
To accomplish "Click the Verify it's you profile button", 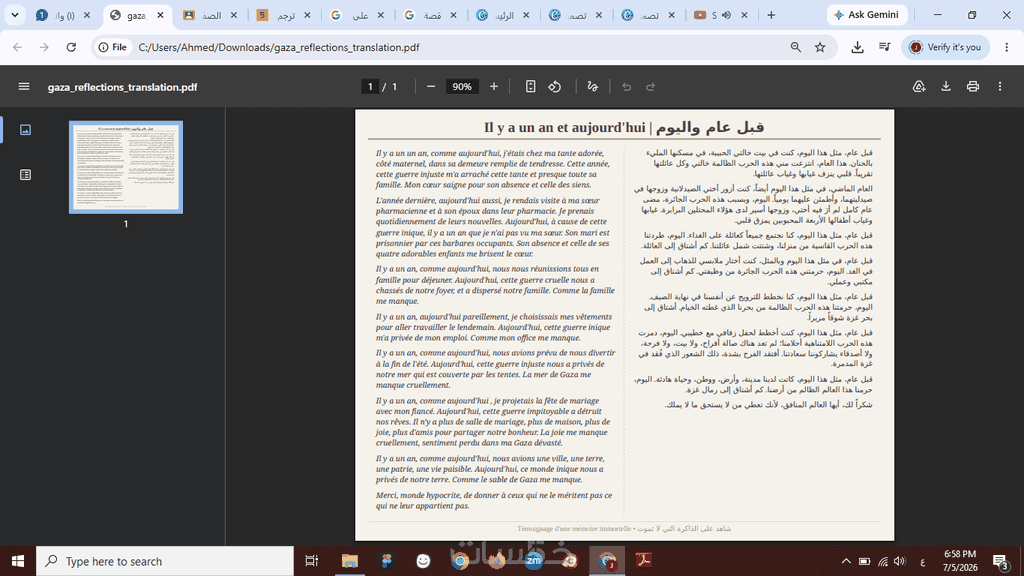I will tap(946, 47).
